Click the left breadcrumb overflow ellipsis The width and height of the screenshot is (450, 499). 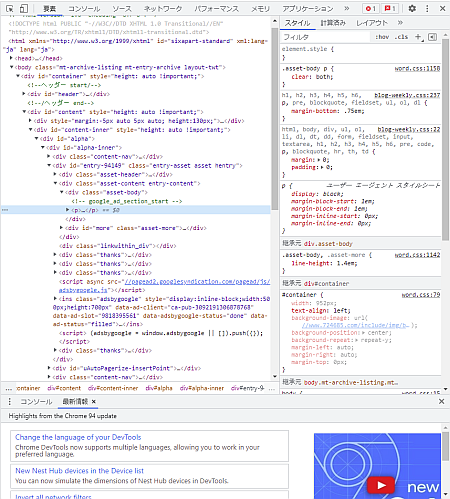click(x=9, y=388)
